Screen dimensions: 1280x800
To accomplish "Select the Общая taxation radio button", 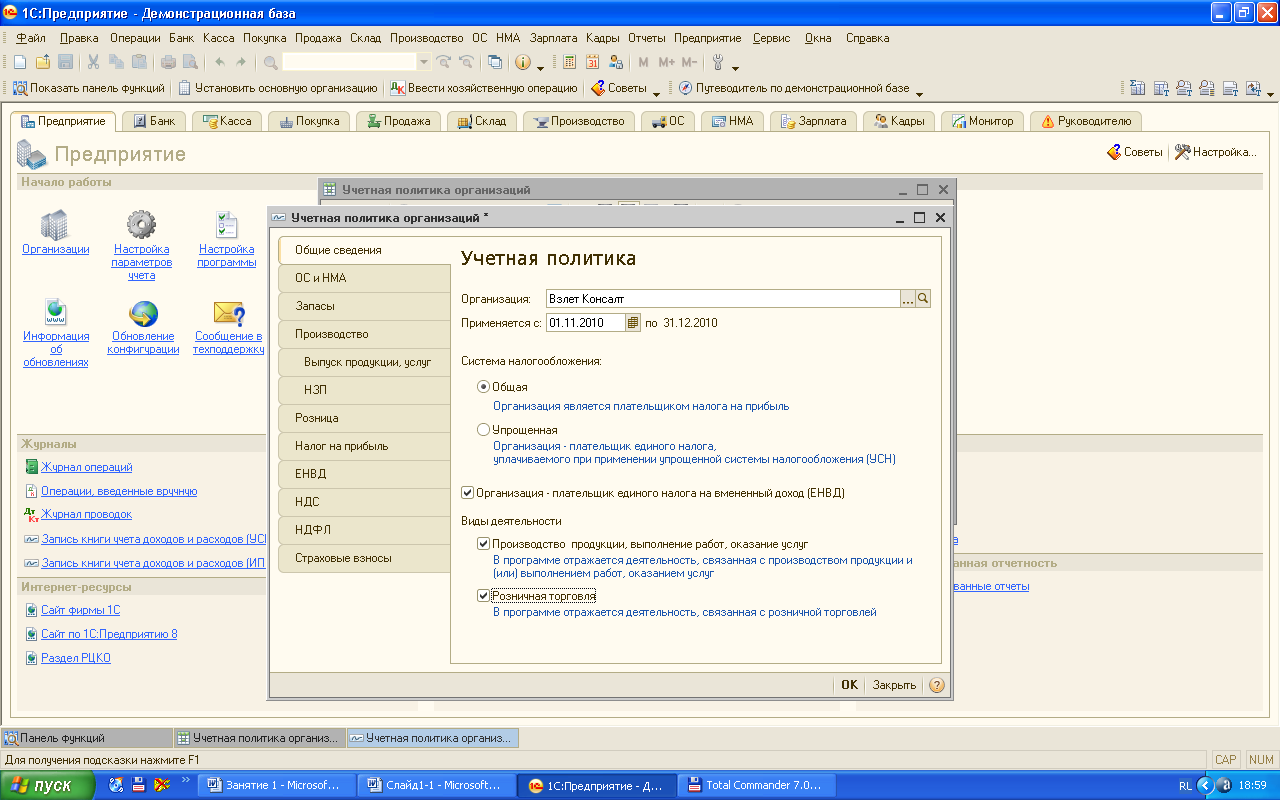I will tap(484, 387).
